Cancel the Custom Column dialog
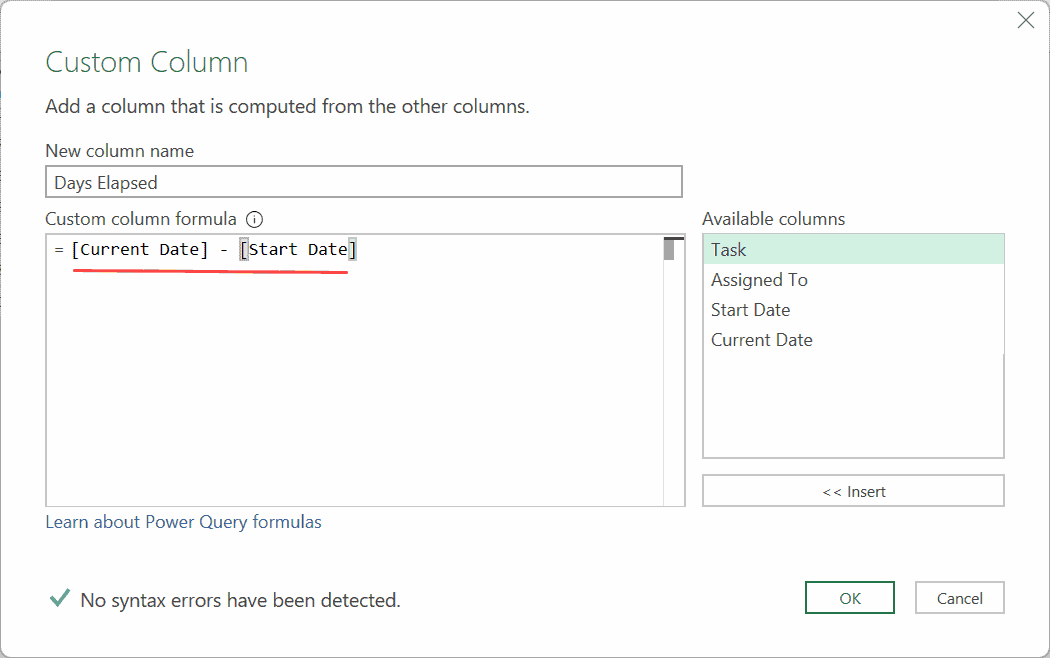 point(959,598)
